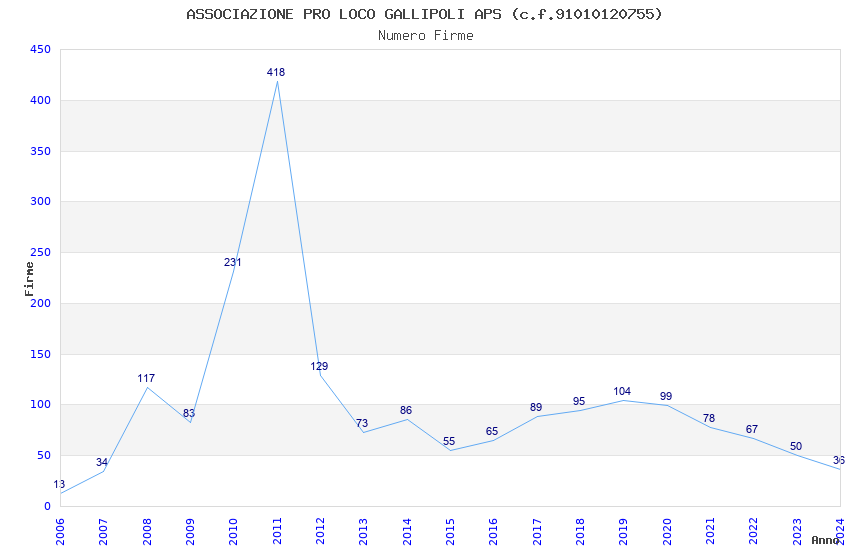Screen dimensions: 850x550
Task: Select the data label 231
Action: [x=233, y=262]
